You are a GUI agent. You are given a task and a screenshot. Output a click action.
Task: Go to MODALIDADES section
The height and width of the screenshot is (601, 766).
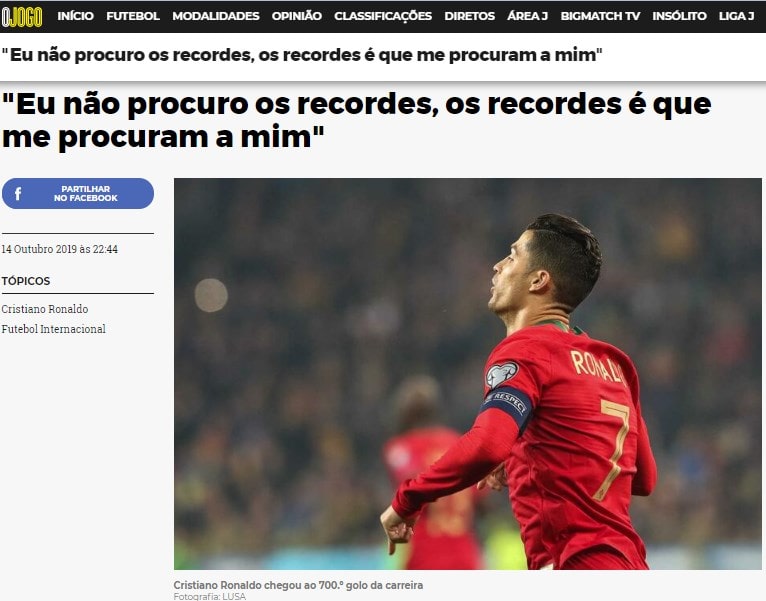215,16
